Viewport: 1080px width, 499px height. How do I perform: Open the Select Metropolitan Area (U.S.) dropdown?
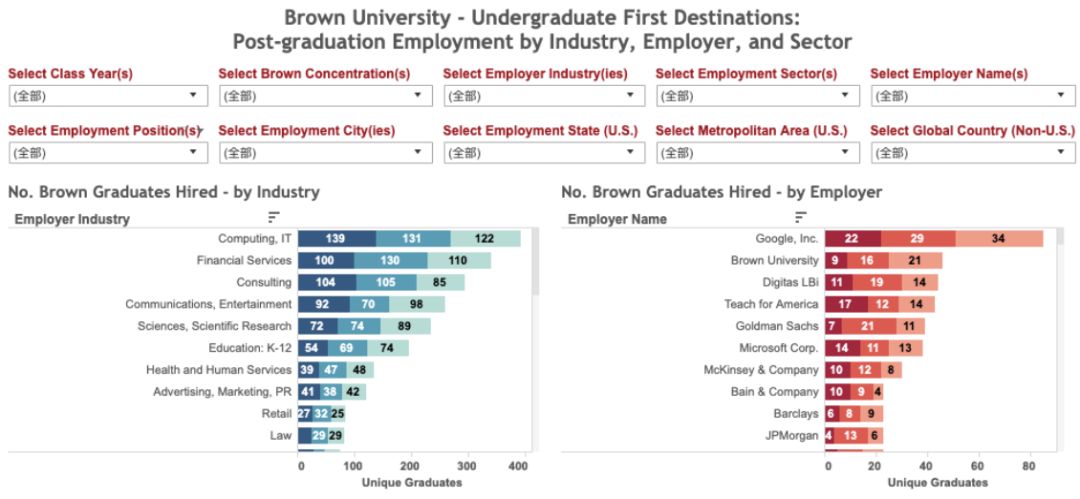[x=758, y=153]
